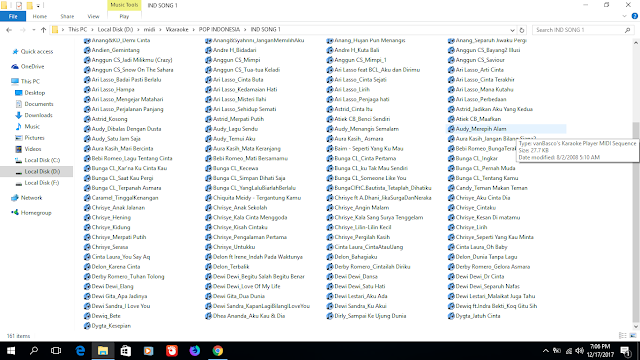Click the Andien_Gemintang MIDI file icon
The height and width of the screenshot is (360, 640).
click(87, 50)
